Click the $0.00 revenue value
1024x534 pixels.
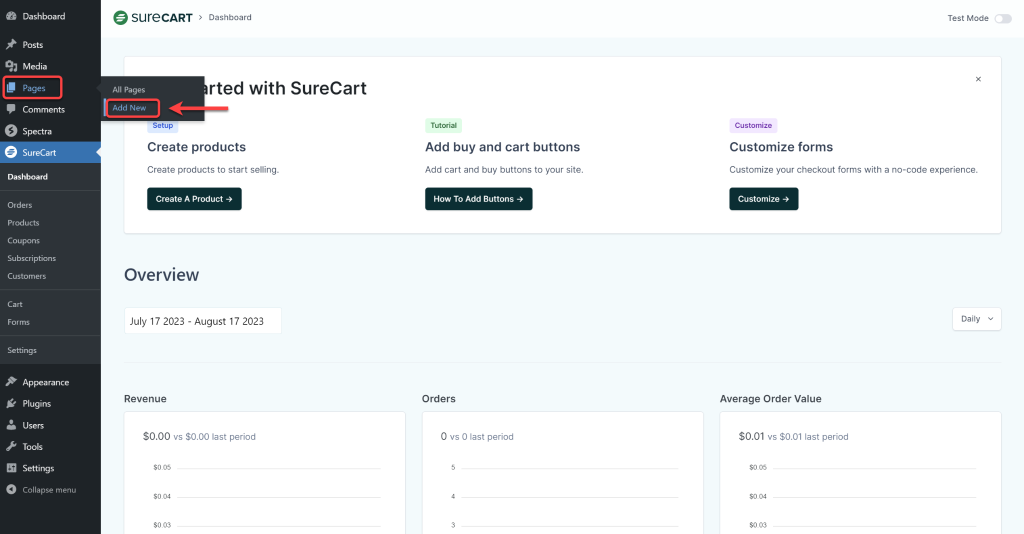click(157, 436)
